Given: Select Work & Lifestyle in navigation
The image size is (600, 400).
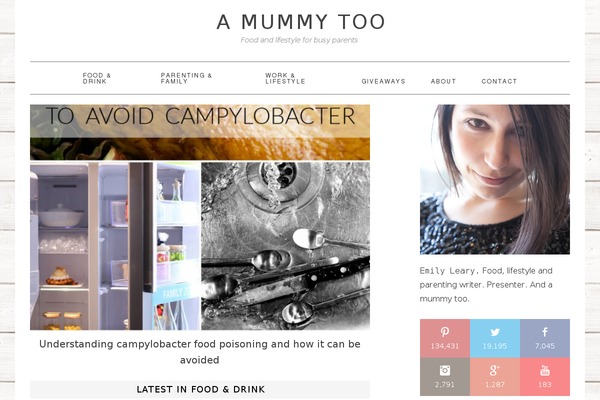Looking at the screenshot, I should (285, 78).
